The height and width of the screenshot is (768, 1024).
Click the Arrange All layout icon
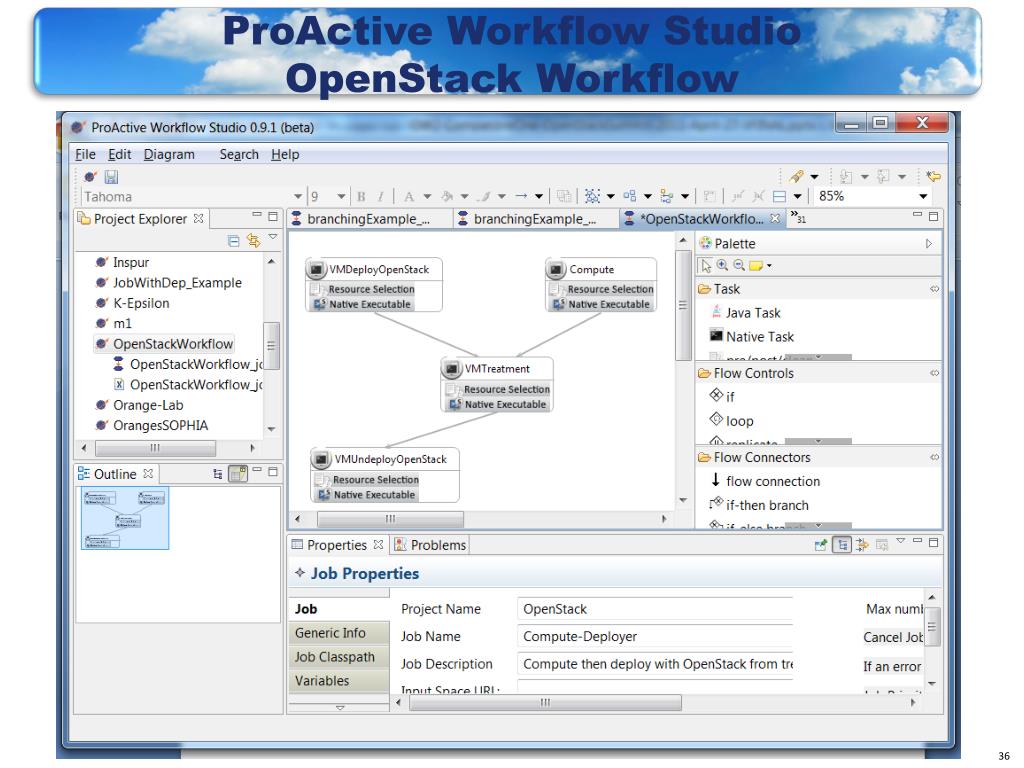(x=630, y=196)
